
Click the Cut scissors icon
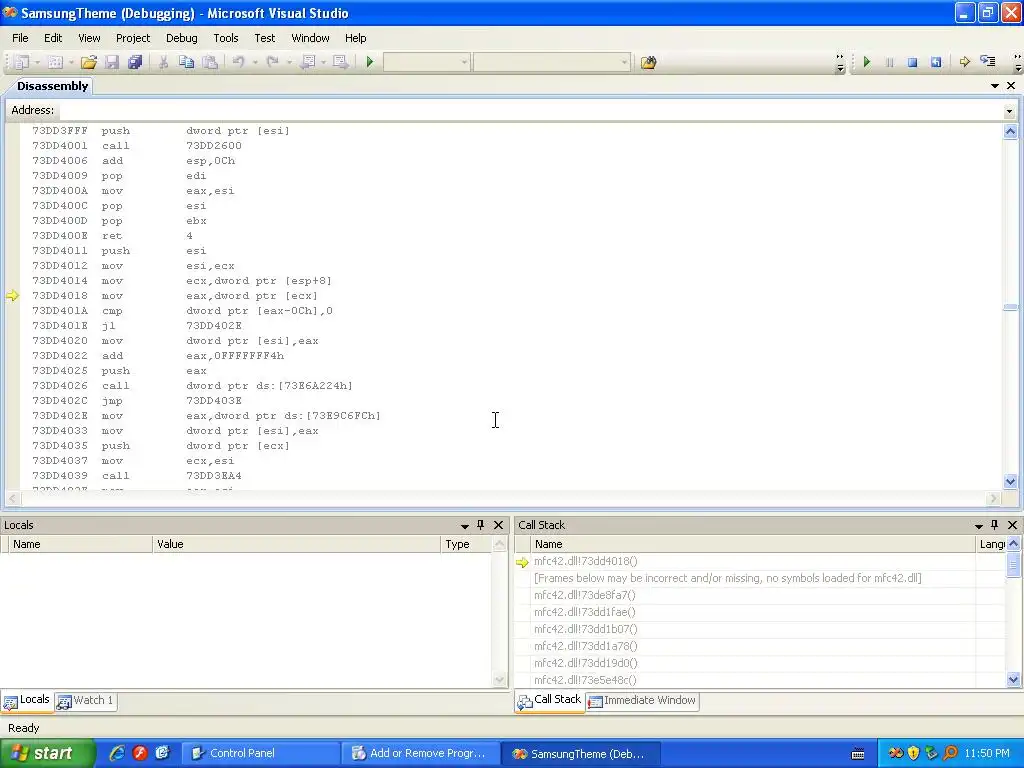tap(163, 62)
